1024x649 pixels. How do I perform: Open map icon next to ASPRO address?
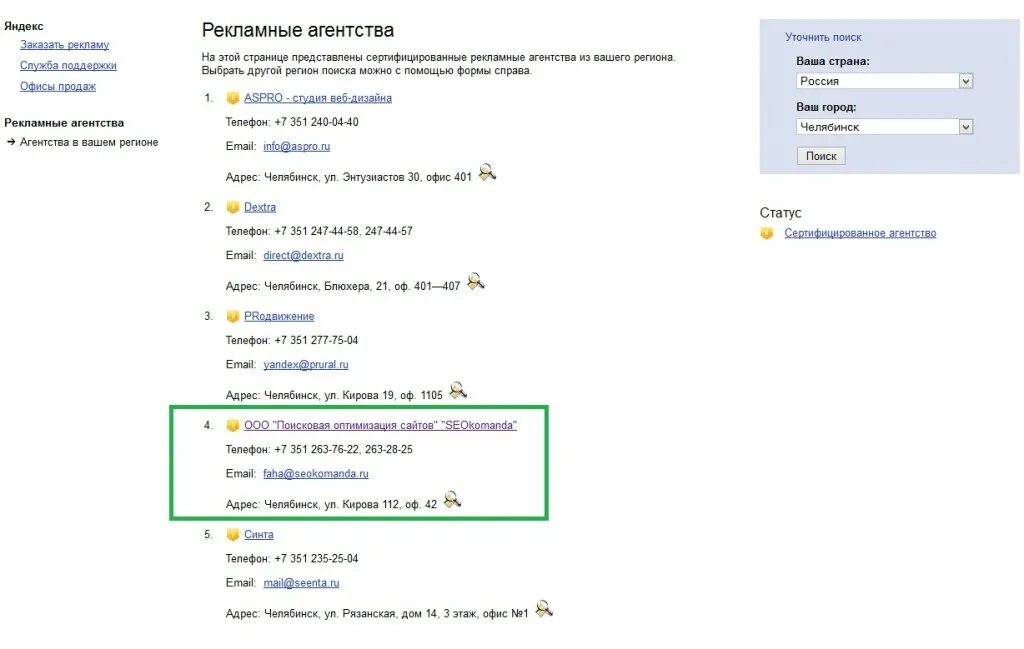487,172
